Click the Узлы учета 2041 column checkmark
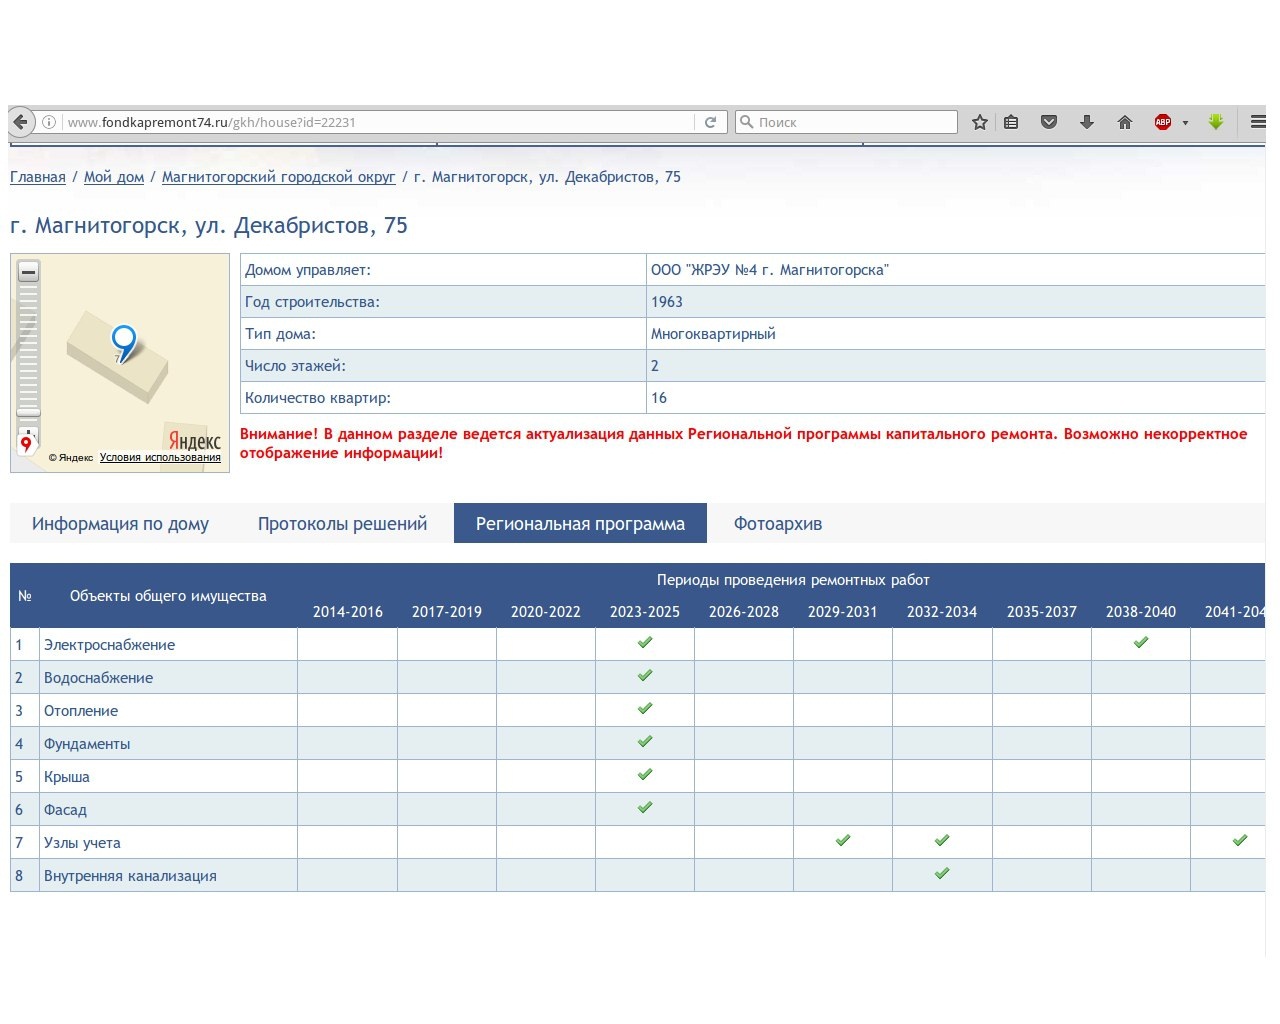The width and height of the screenshot is (1280, 1024). point(1240,840)
